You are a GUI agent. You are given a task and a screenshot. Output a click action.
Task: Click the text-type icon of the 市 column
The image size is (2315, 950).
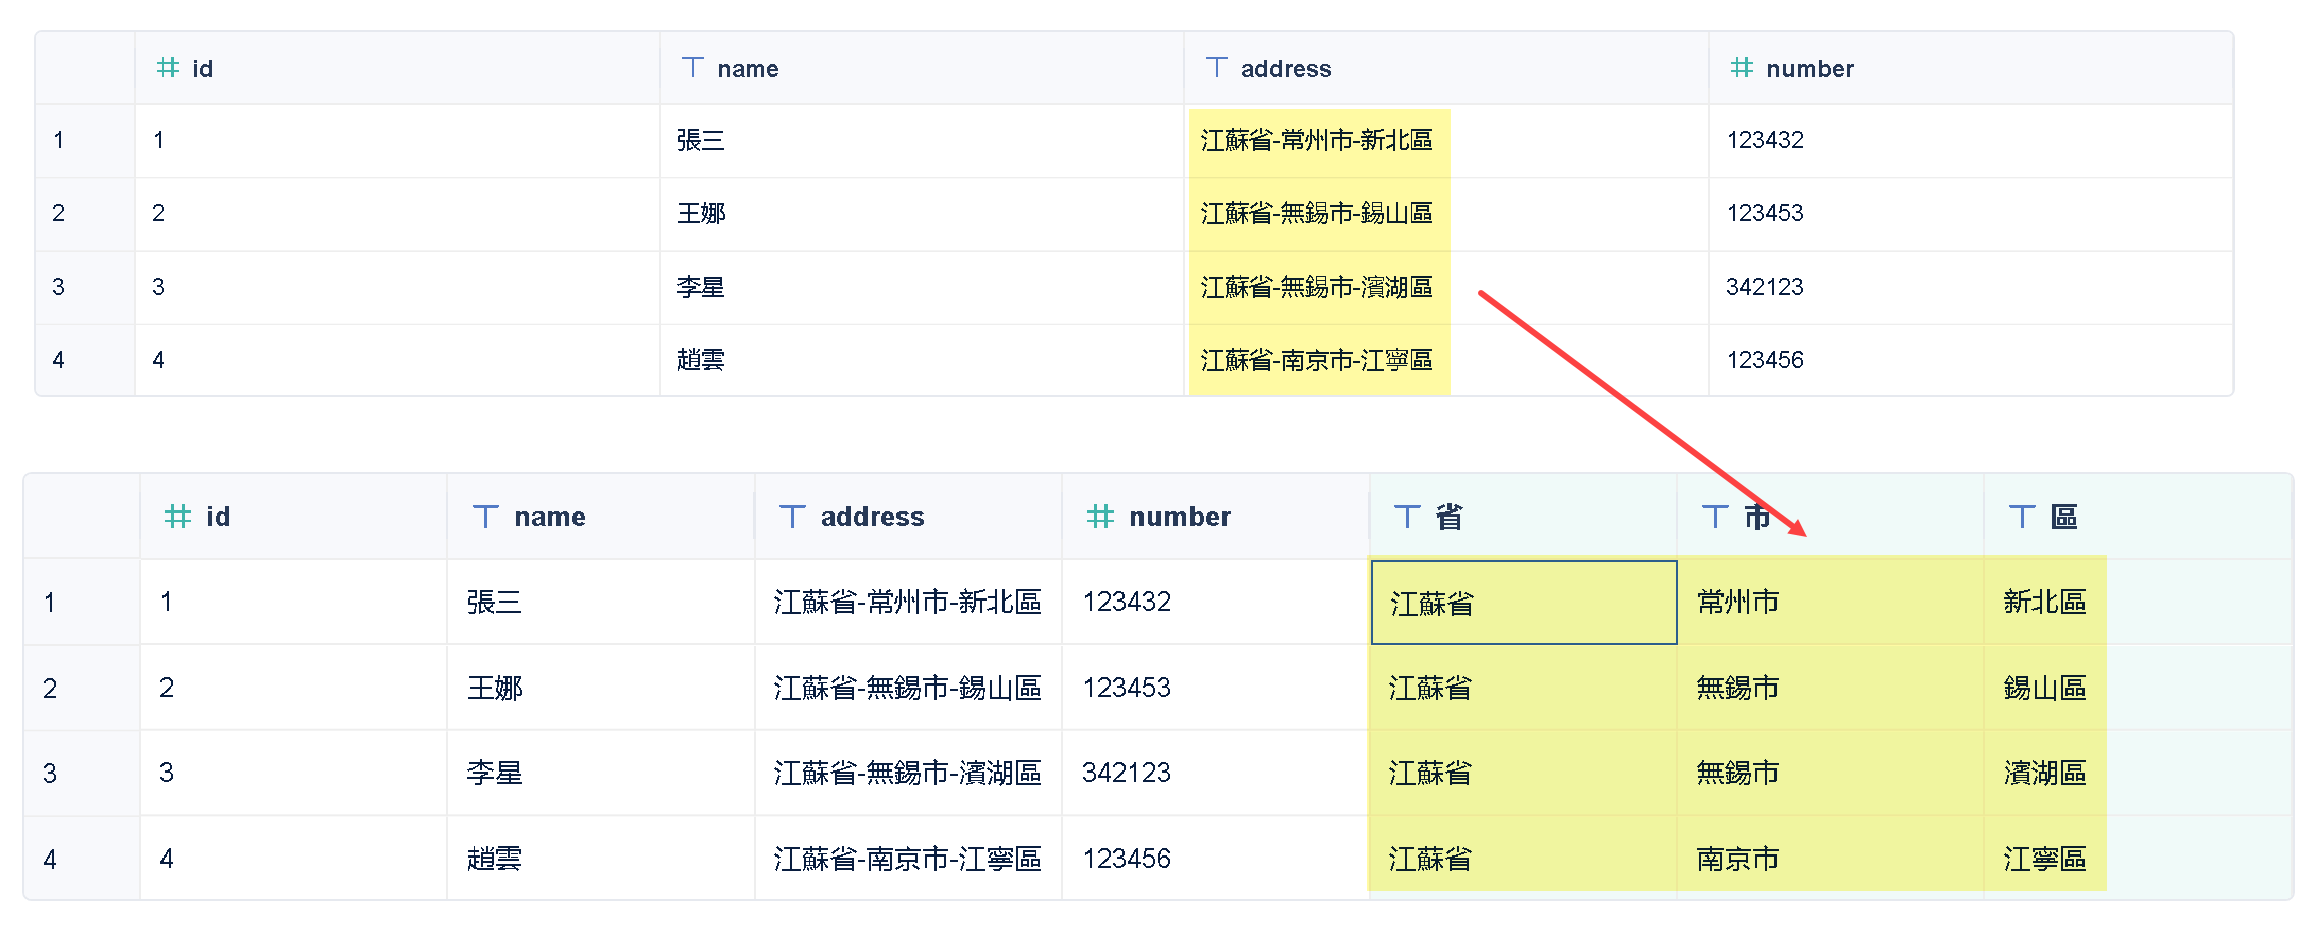coord(1714,517)
